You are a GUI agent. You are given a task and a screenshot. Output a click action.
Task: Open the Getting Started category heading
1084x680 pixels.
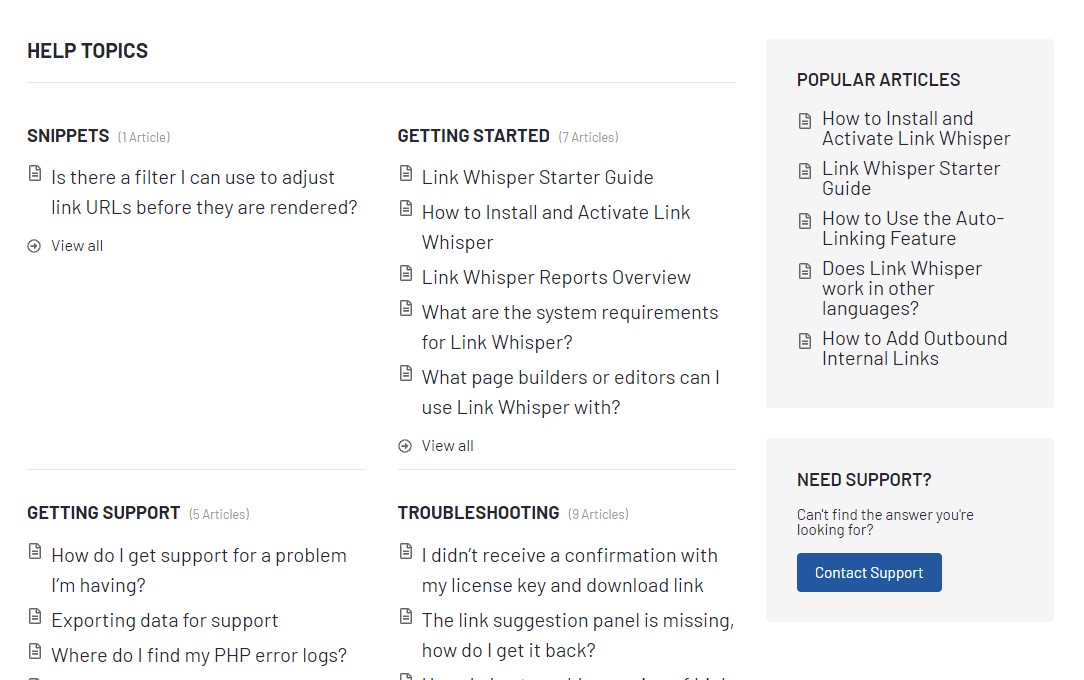pyautogui.click(x=473, y=136)
